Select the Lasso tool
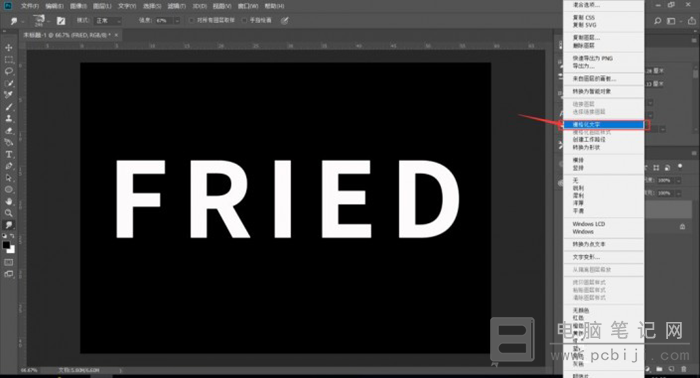This screenshot has width=700, height=378. pos(8,71)
